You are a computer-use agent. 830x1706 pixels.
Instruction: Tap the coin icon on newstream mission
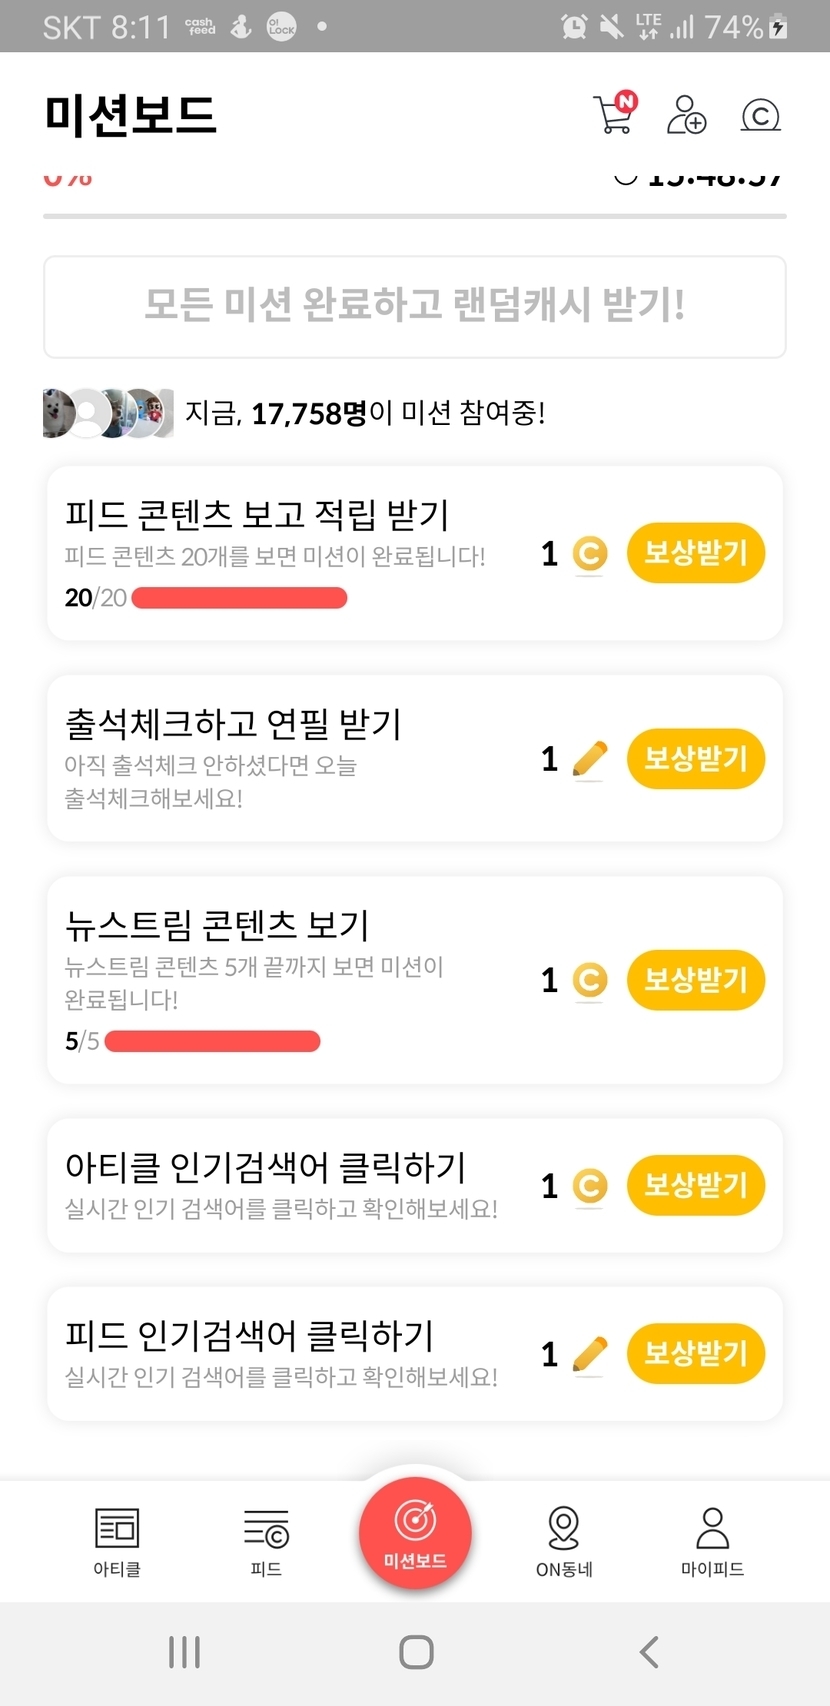590,980
